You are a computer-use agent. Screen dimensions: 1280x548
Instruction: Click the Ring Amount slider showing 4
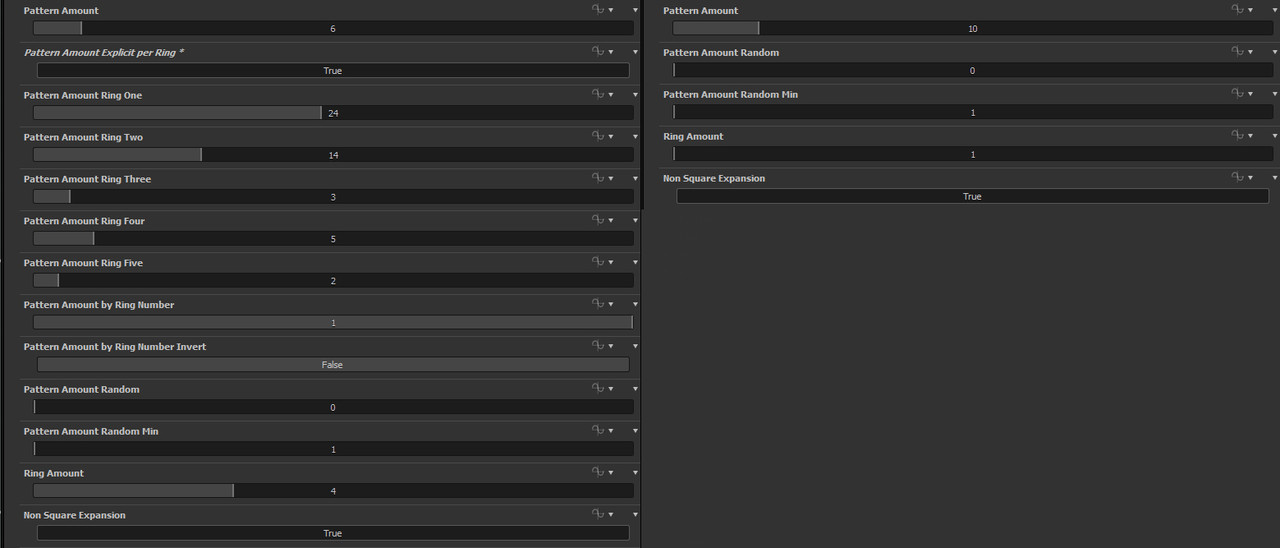point(333,491)
